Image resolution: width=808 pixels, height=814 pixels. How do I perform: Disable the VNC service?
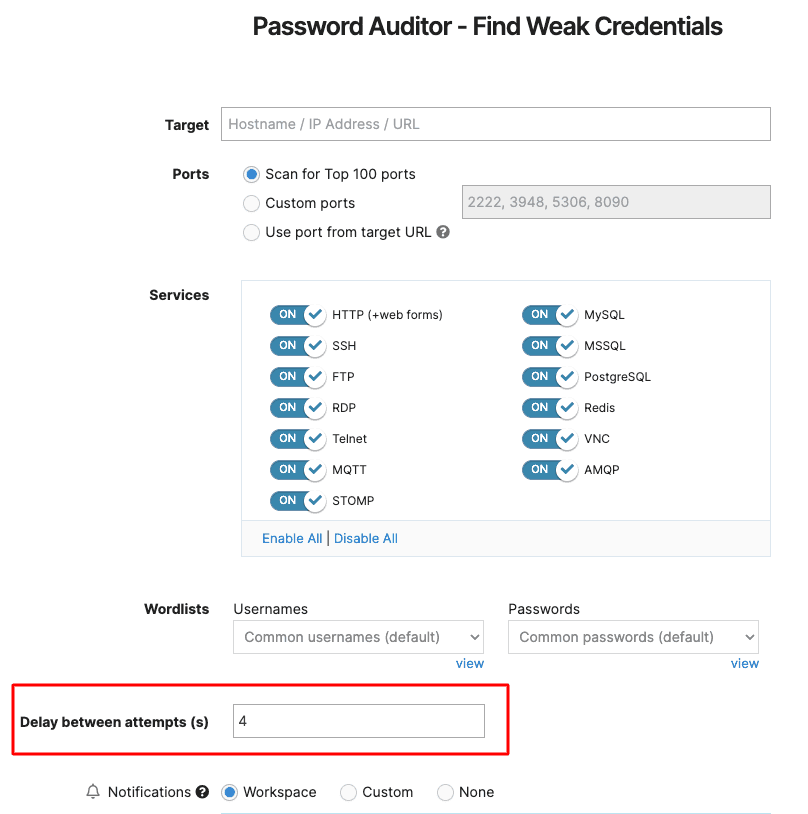(549, 438)
